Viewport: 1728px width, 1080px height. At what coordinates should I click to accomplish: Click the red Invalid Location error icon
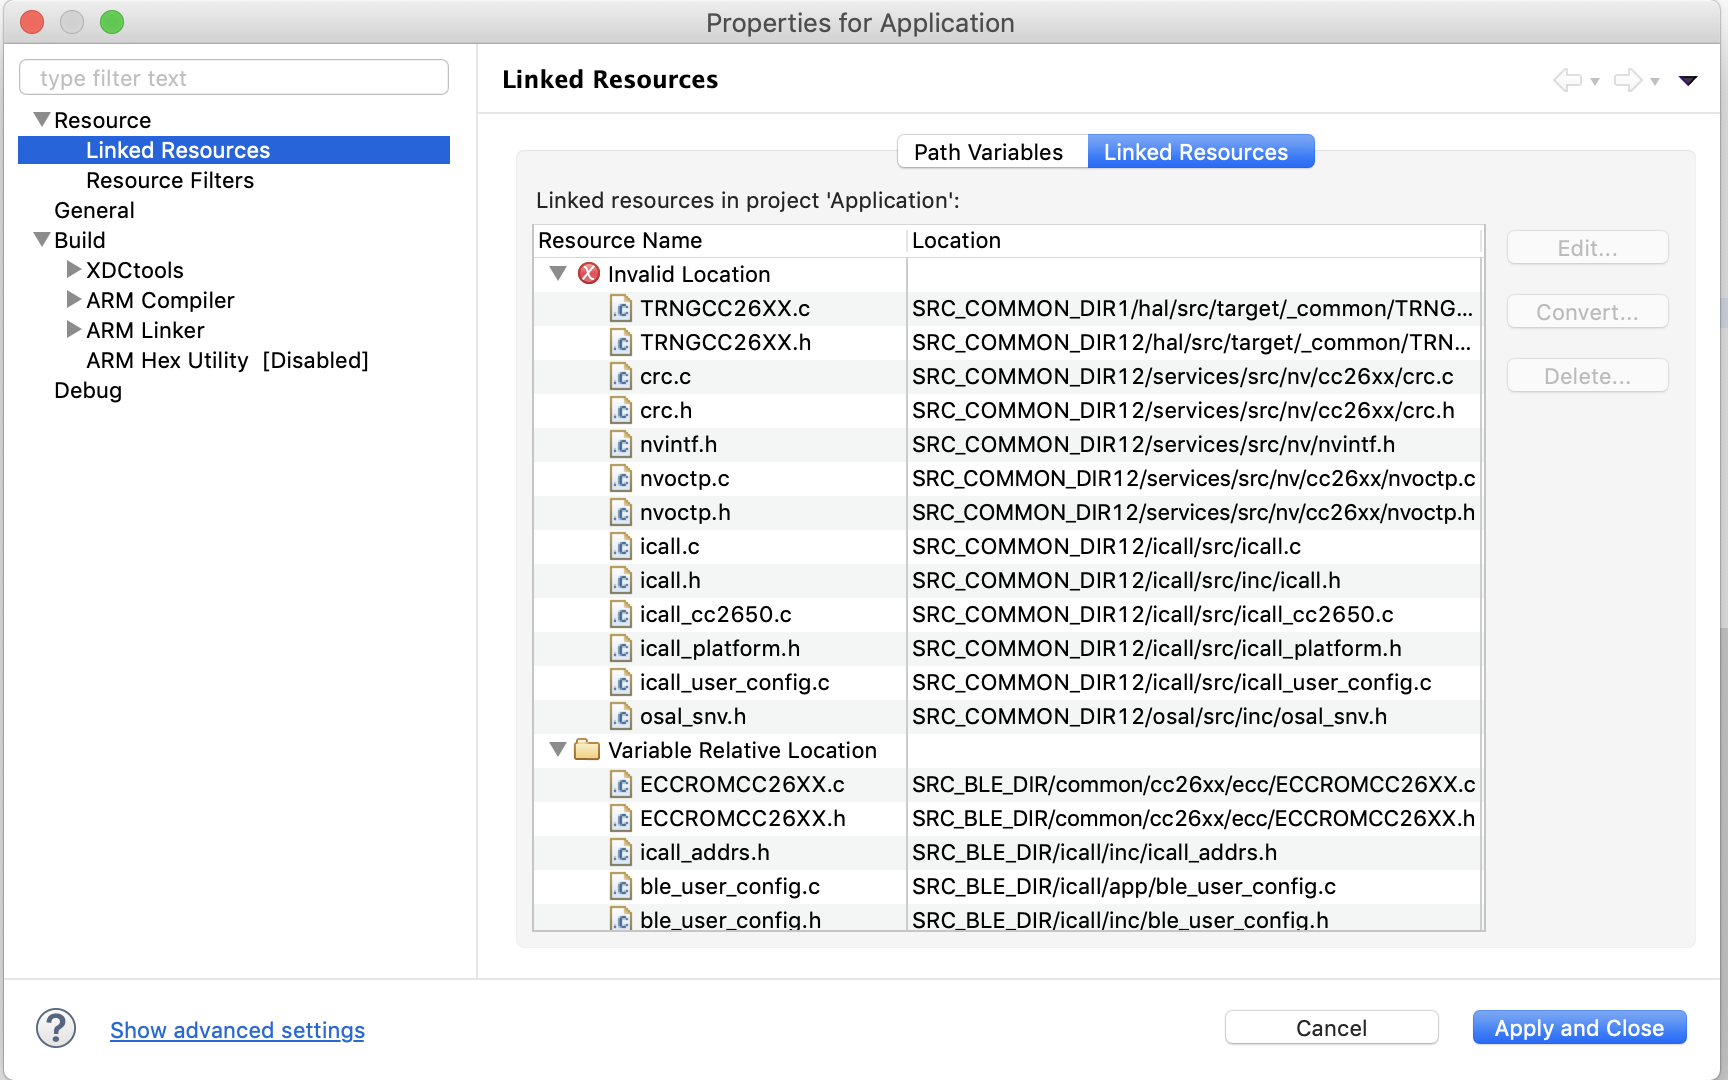click(589, 273)
